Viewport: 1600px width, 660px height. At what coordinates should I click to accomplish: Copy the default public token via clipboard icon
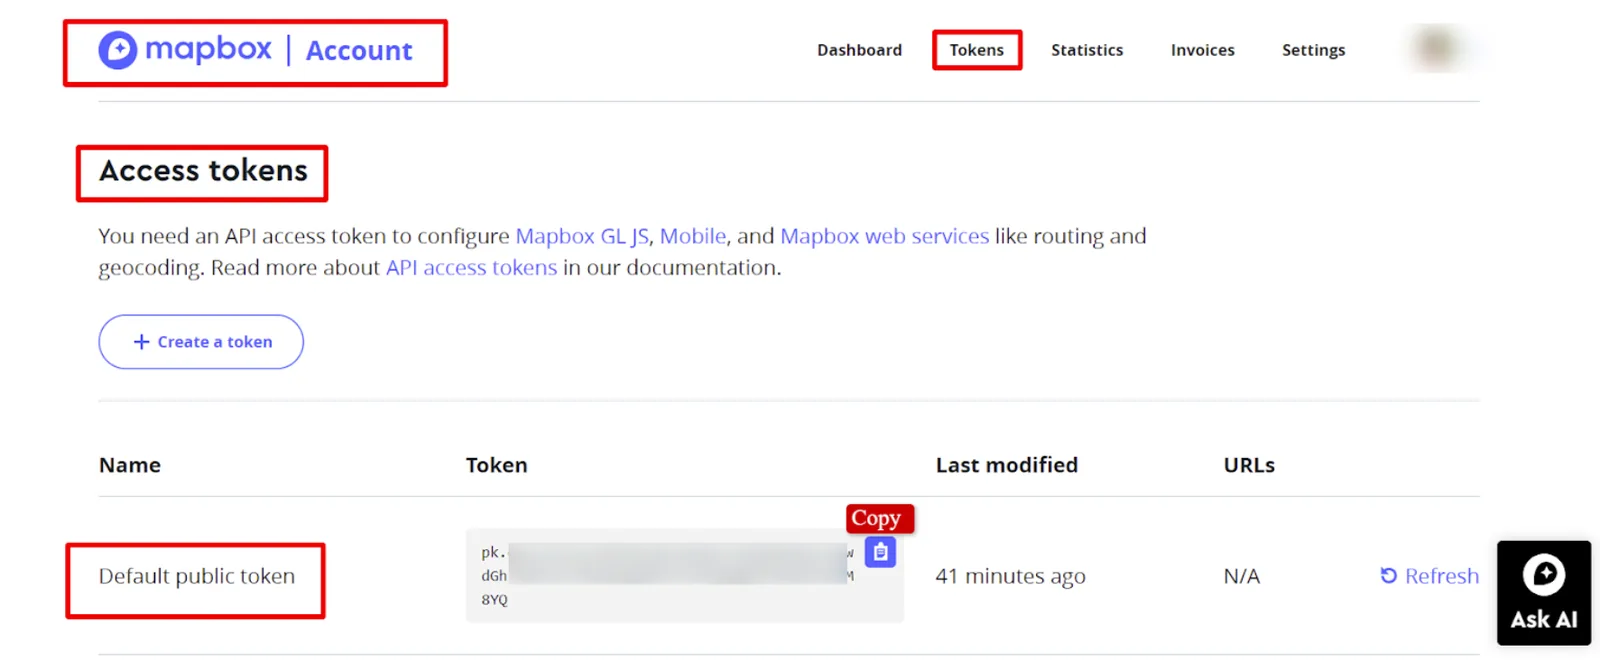pyautogui.click(x=880, y=552)
